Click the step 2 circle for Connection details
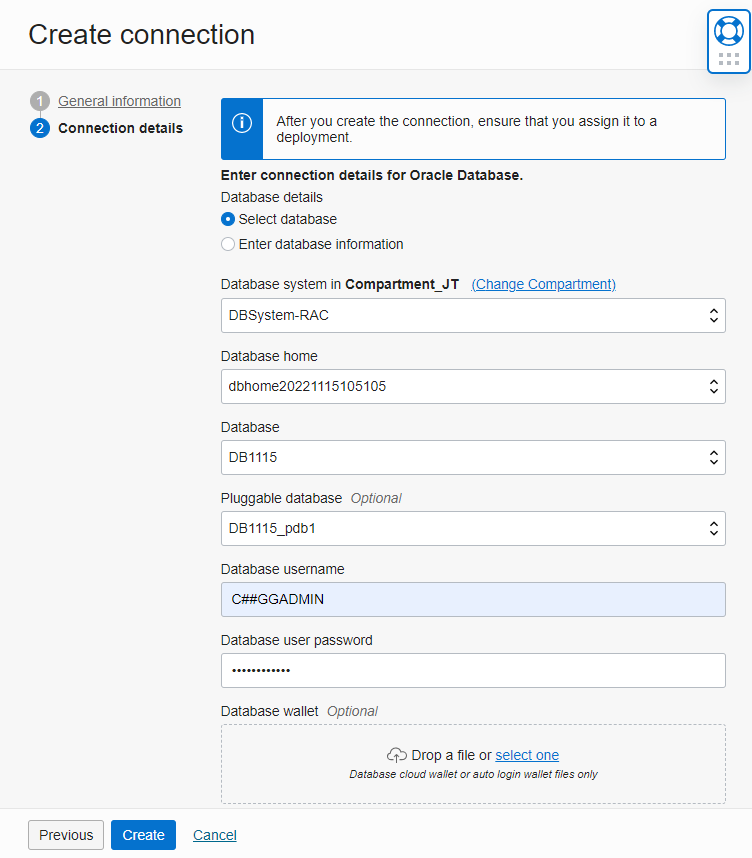Screen dimensions: 752x858 (x=40, y=128)
